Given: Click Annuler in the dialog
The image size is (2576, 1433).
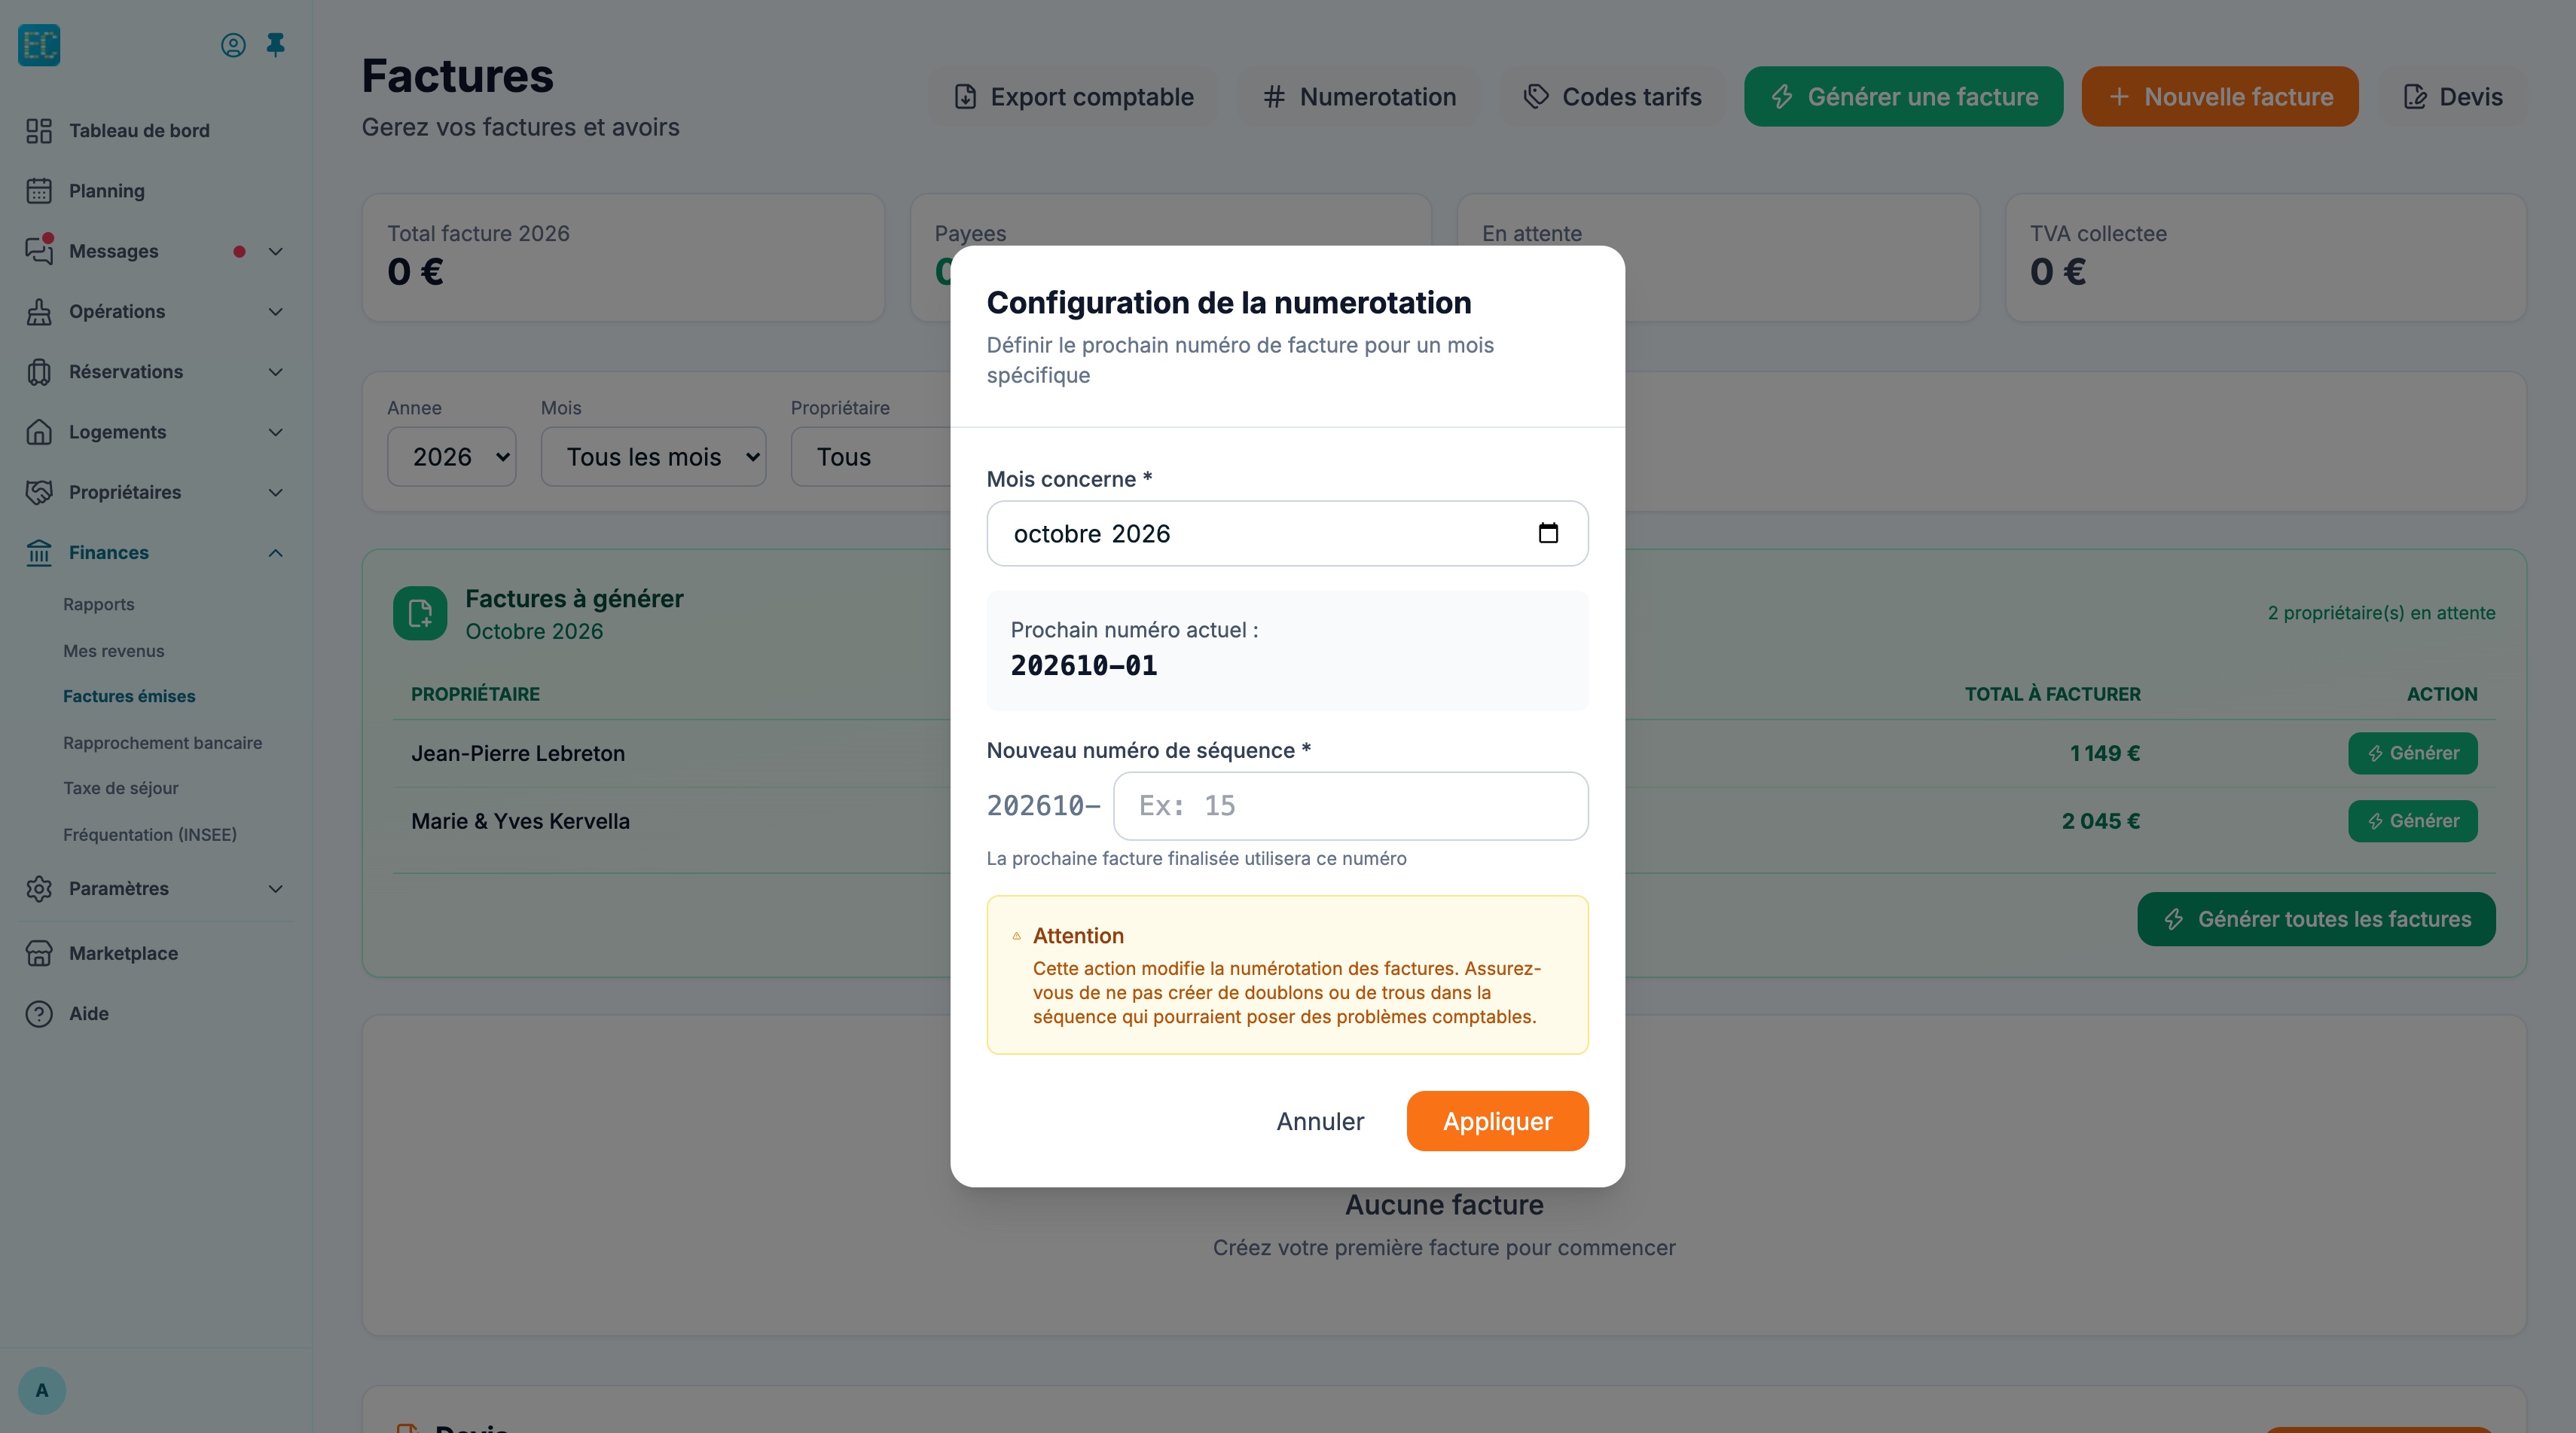Looking at the screenshot, I should (x=1320, y=1121).
